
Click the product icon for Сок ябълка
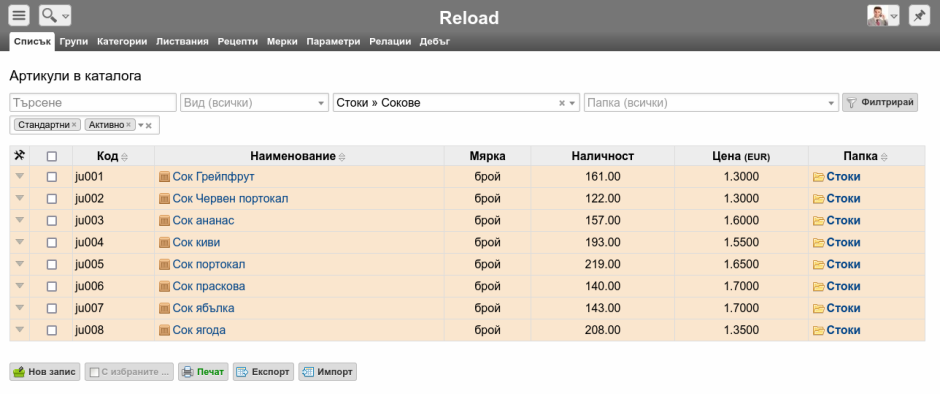pos(164,308)
